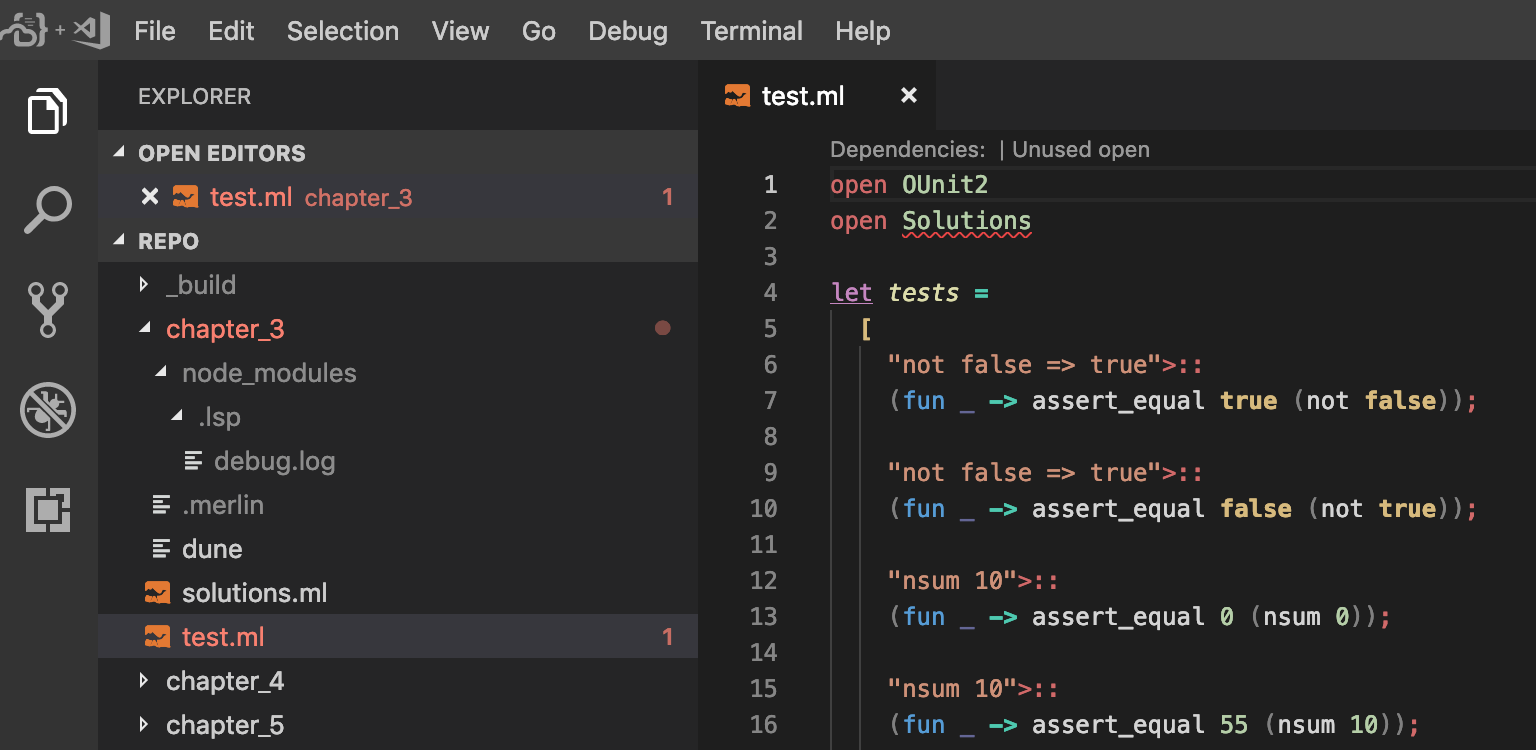Open the Go menu

tap(538, 31)
